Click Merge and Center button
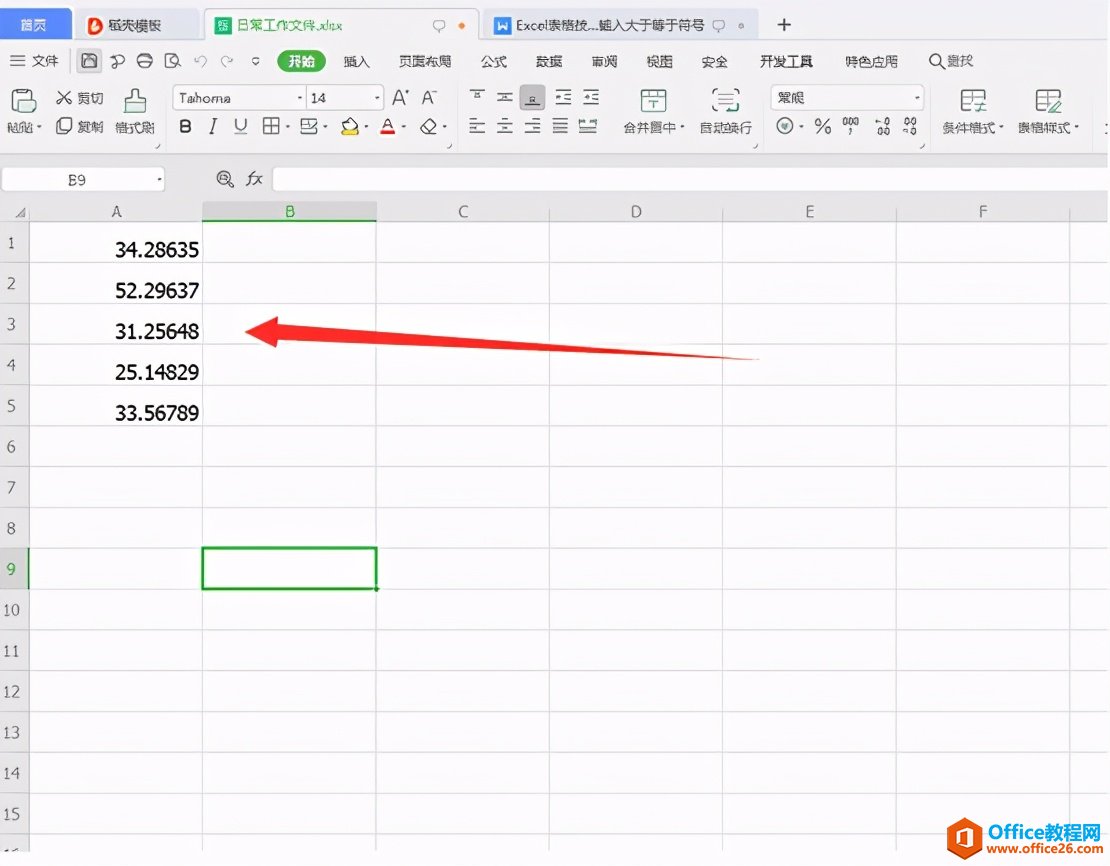Image resolution: width=1110 pixels, height=866 pixels. point(653,111)
